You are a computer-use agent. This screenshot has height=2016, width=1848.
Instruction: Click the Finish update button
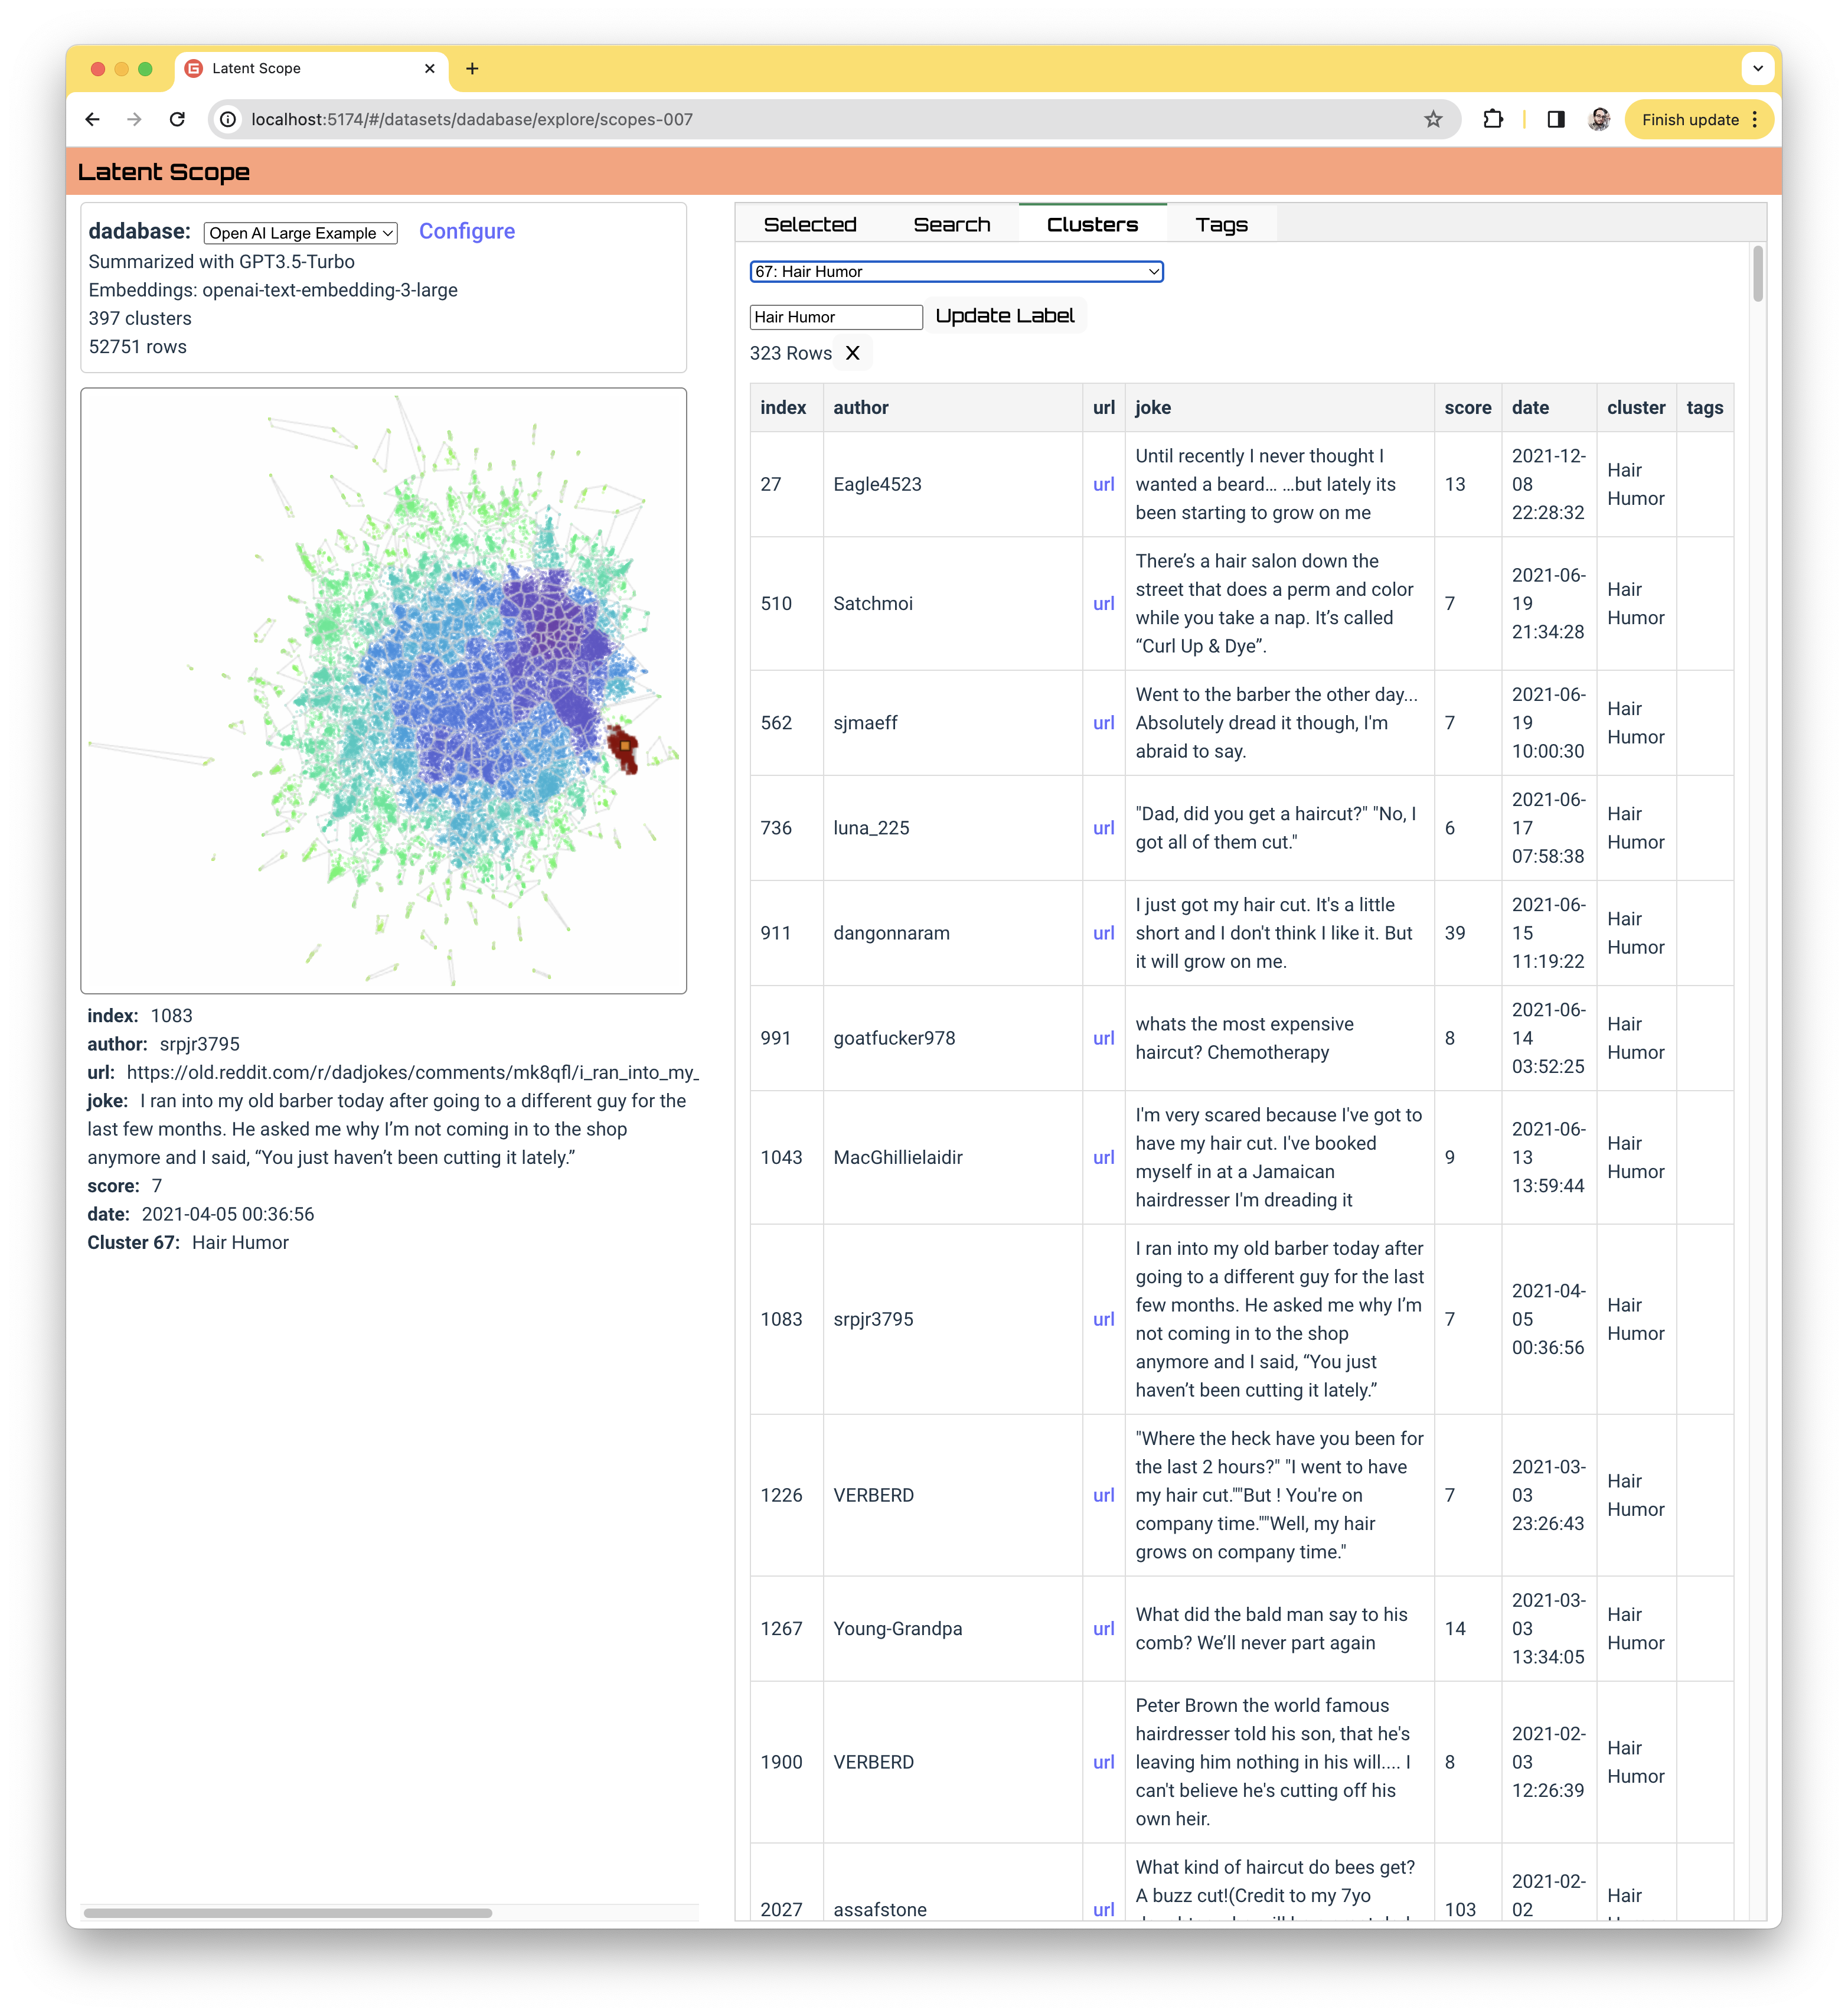tap(1690, 119)
